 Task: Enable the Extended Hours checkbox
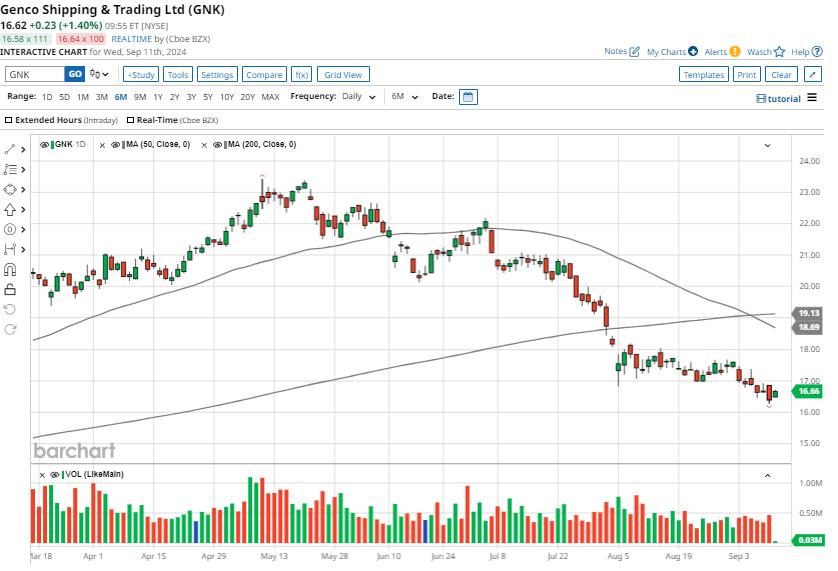coord(9,120)
